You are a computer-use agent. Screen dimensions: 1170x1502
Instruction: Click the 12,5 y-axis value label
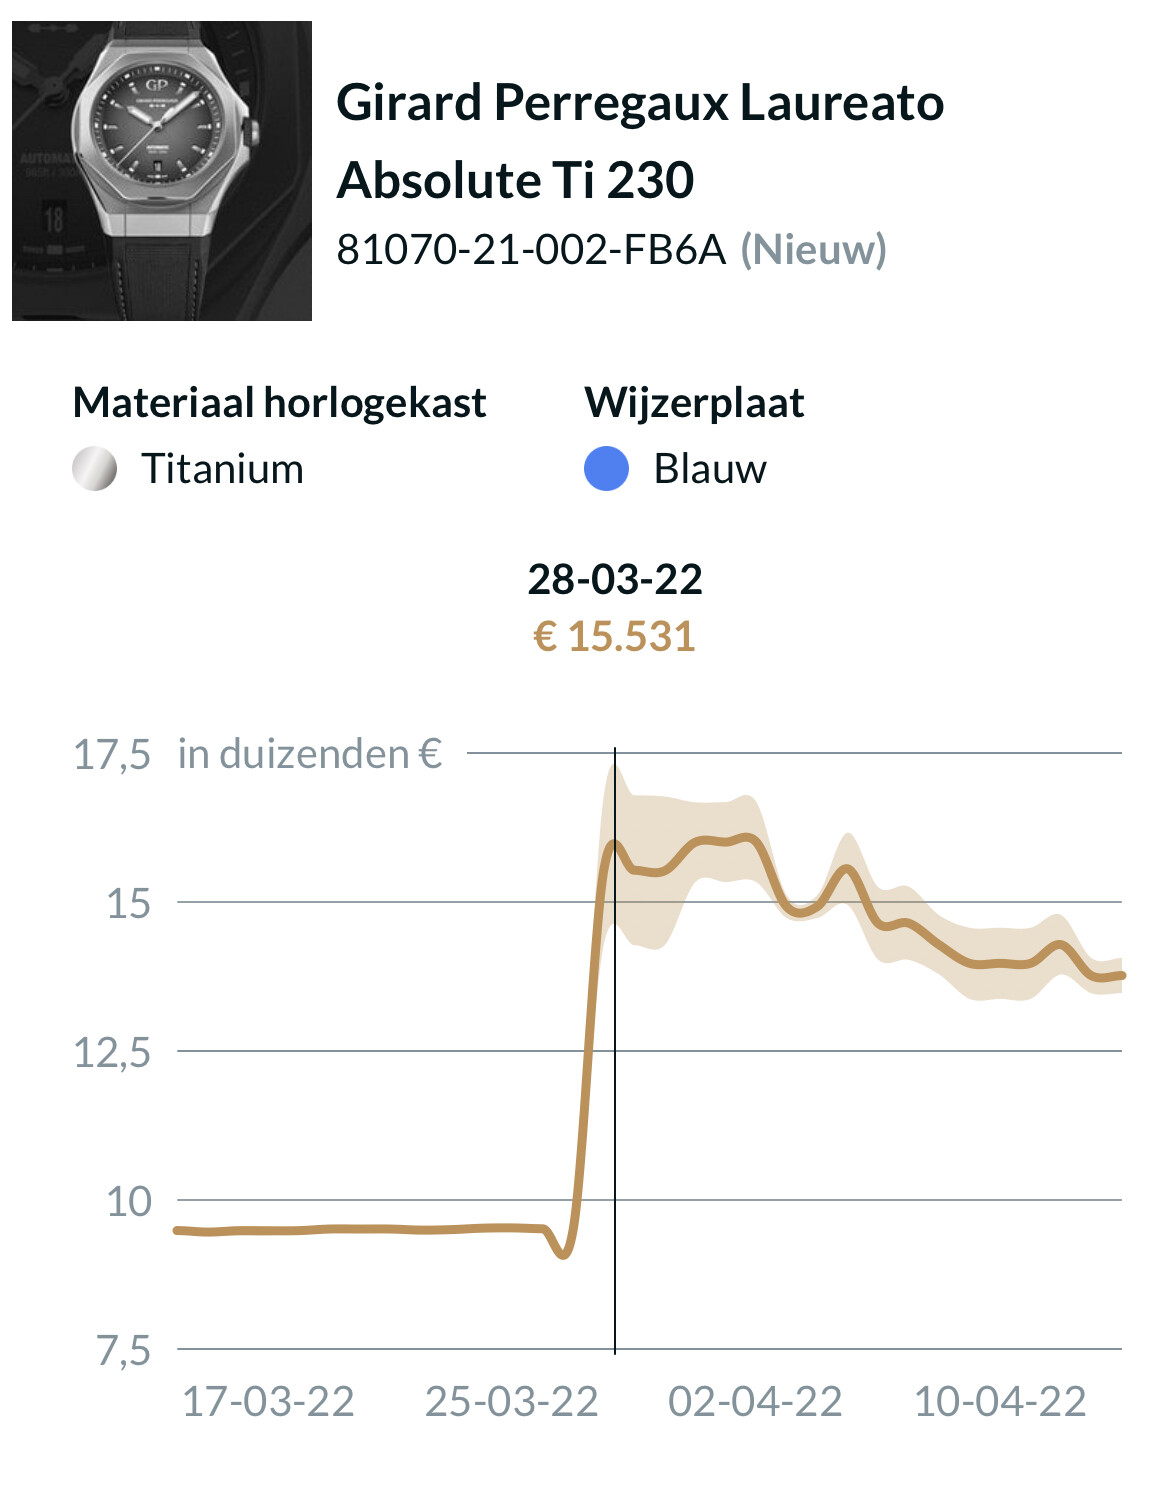[112, 1052]
